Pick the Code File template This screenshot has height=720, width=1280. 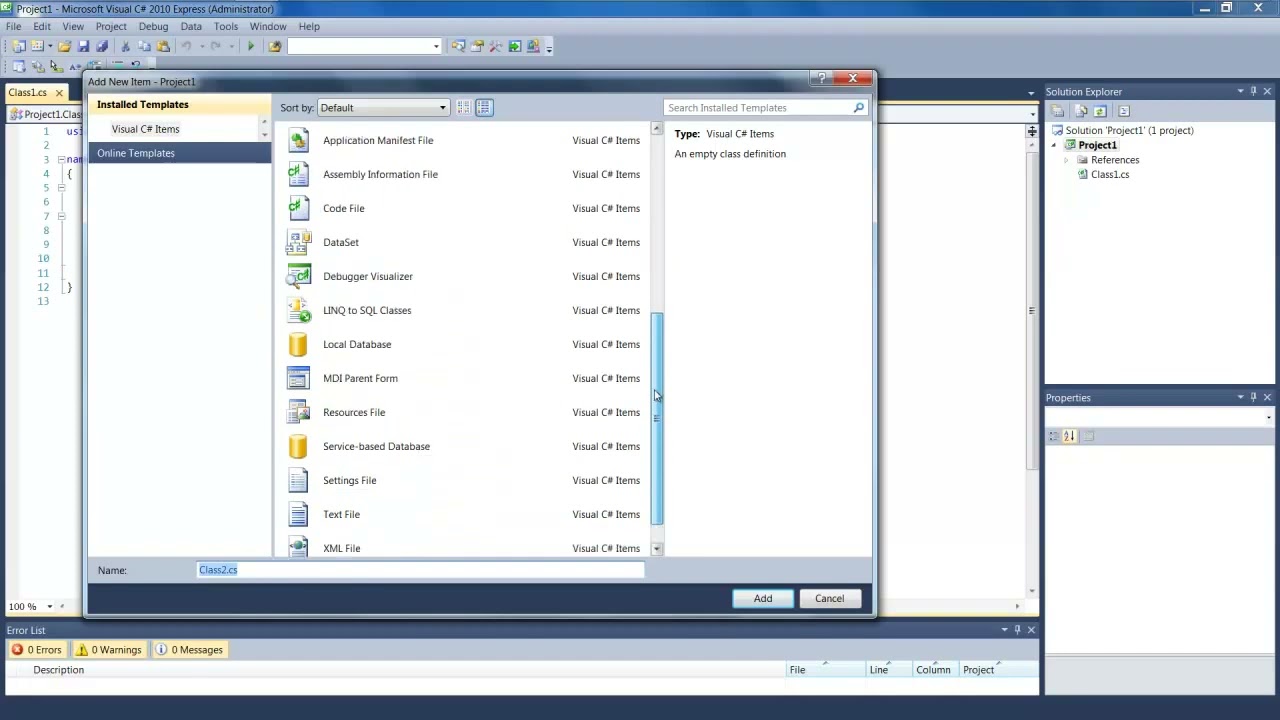coord(463,208)
